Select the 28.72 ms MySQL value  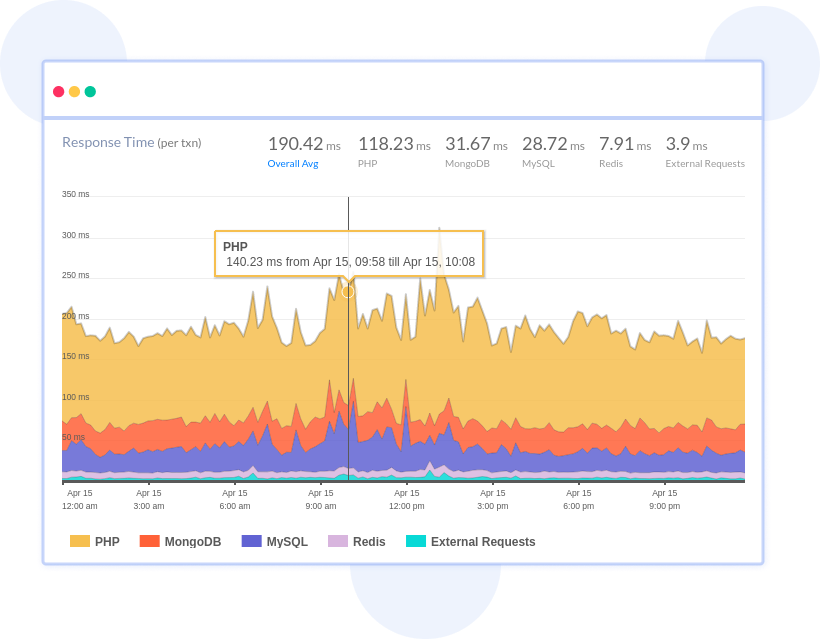pos(553,144)
